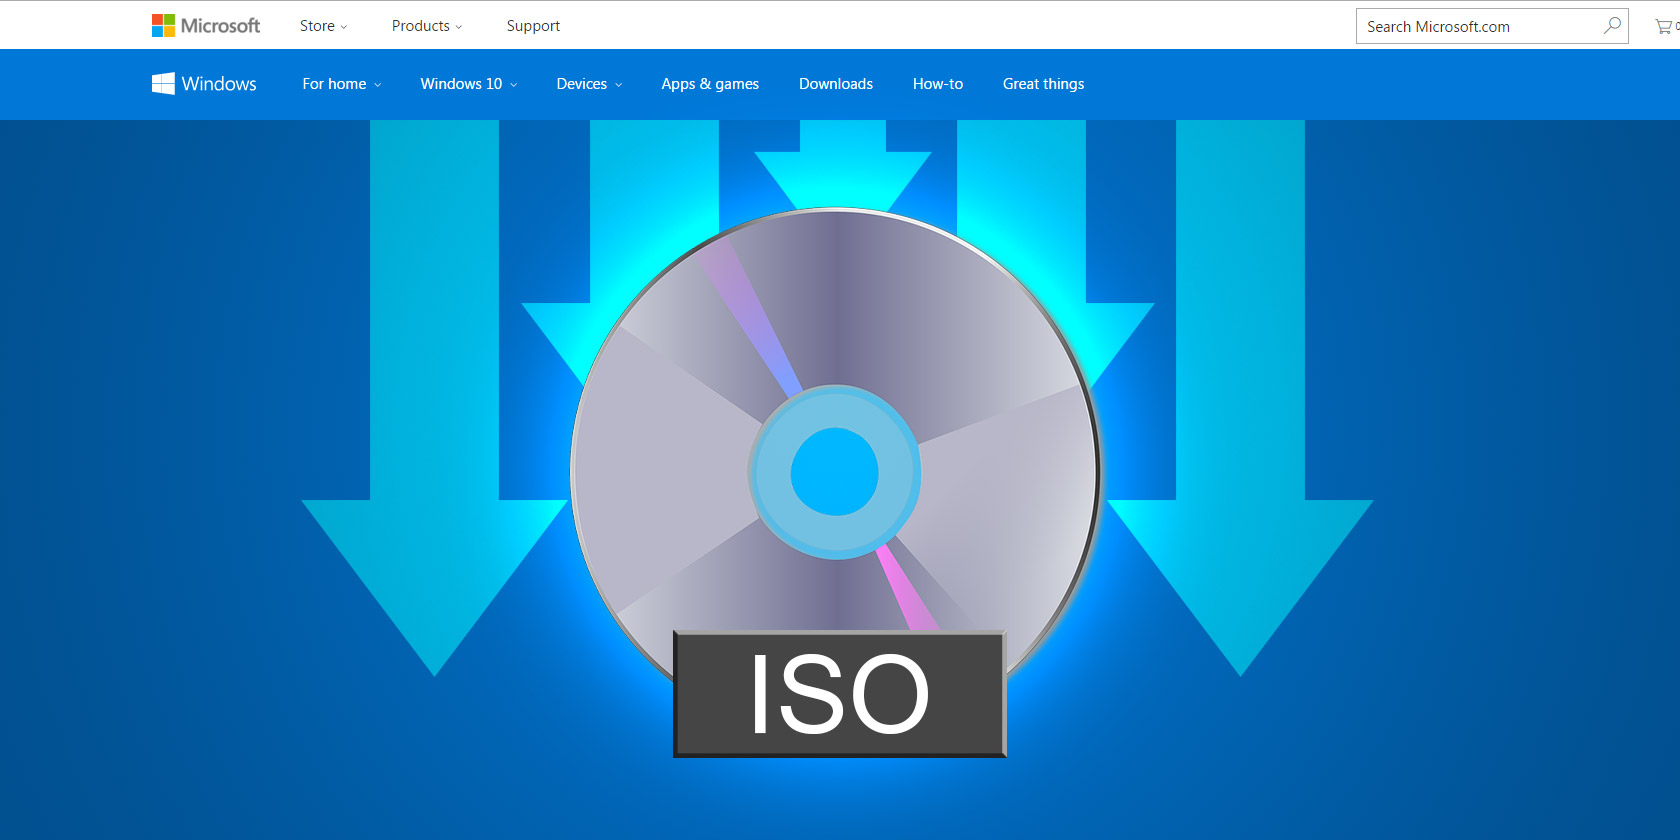The image size is (1680, 840).
Task: Open the shopping cart icon
Action: point(1664,27)
